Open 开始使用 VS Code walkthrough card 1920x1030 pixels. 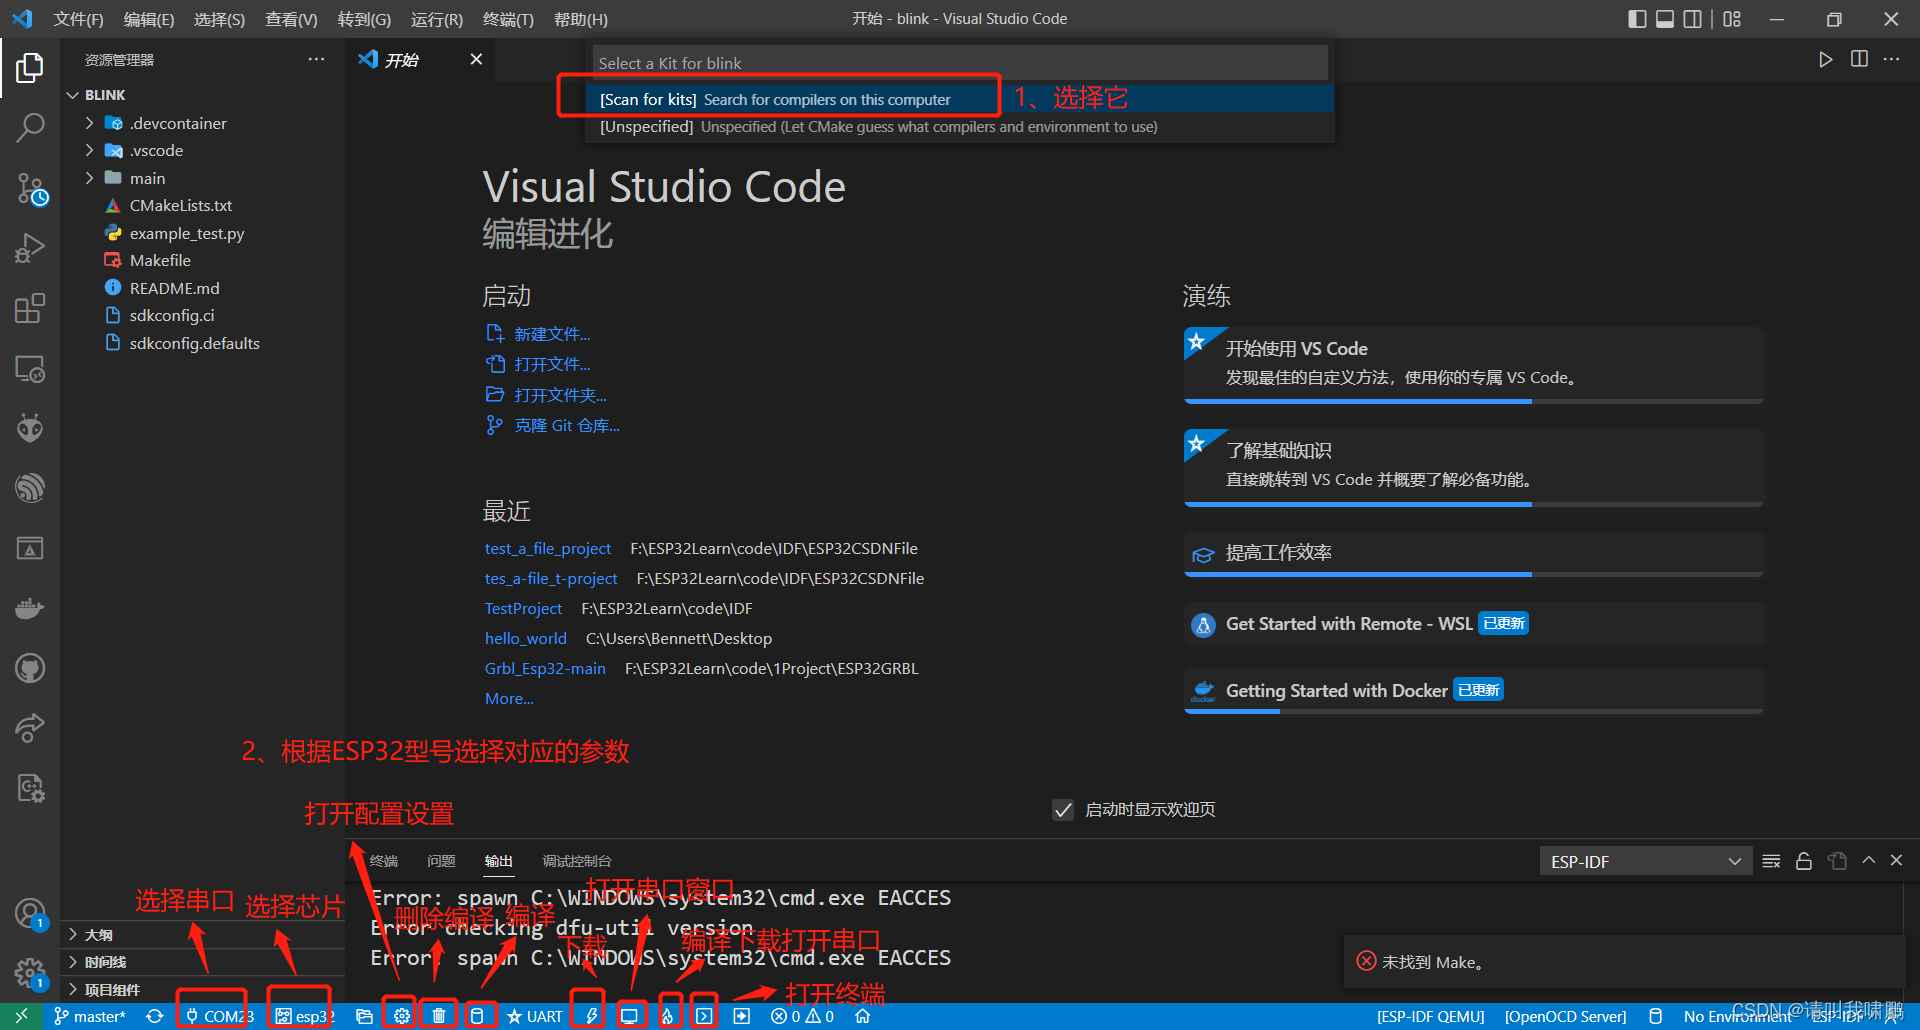point(1474,364)
